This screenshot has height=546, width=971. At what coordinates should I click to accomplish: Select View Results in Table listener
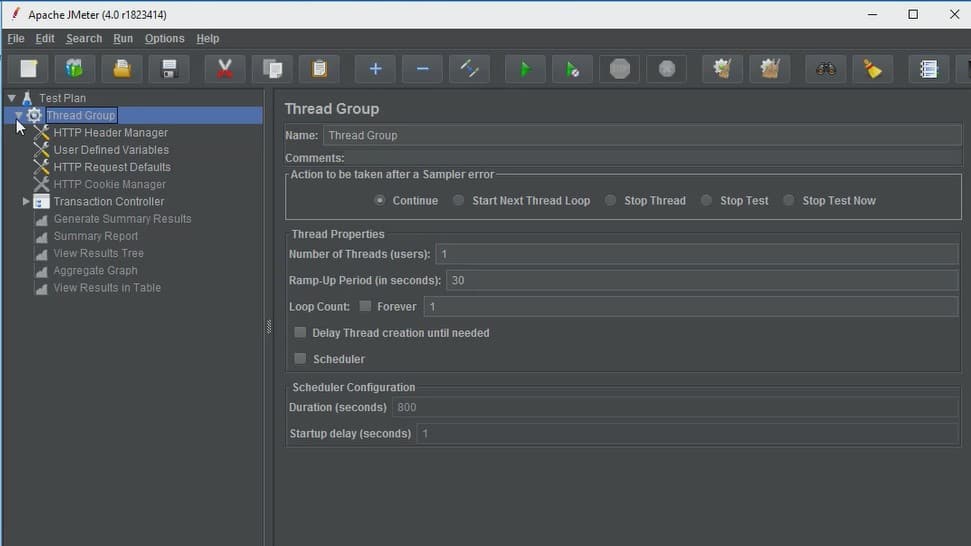tap(107, 288)
